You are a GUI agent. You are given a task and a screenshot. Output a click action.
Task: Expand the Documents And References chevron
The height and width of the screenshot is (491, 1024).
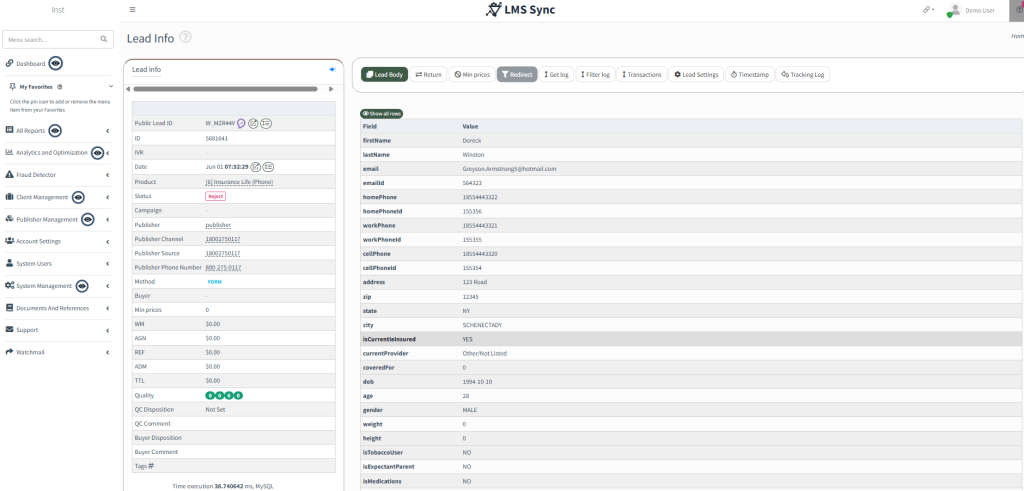pyautogui.click(x=107, y=308)
